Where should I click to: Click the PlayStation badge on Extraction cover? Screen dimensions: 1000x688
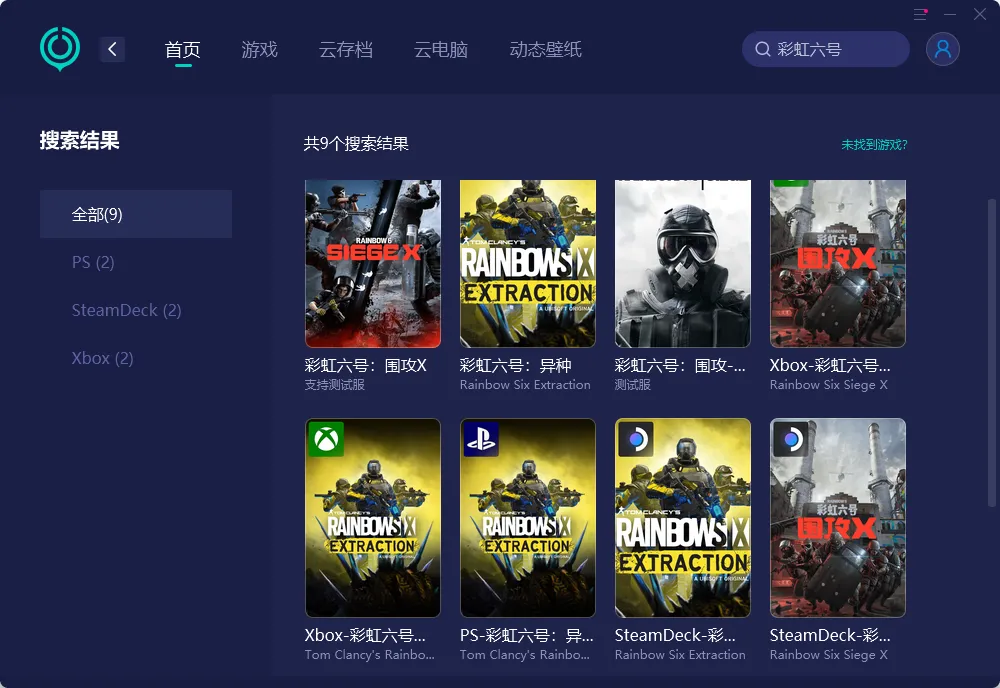tap(481, 439)
